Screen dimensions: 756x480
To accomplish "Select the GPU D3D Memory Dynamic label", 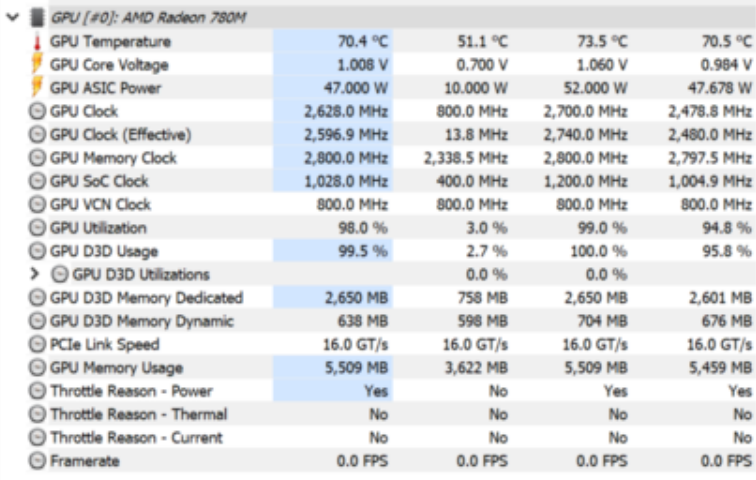I will pos(142,321).
